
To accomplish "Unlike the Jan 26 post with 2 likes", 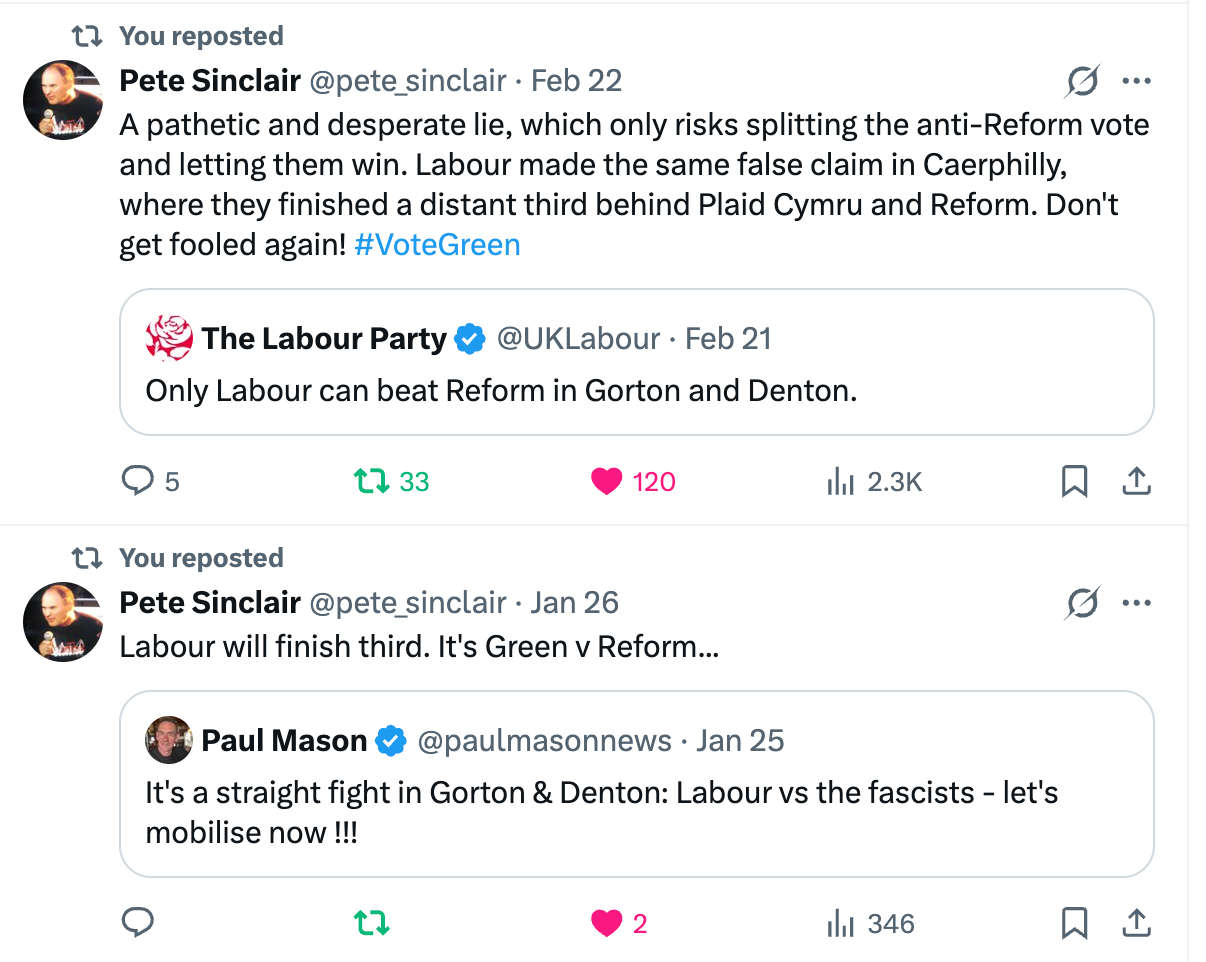I will [x=607, y=923].
